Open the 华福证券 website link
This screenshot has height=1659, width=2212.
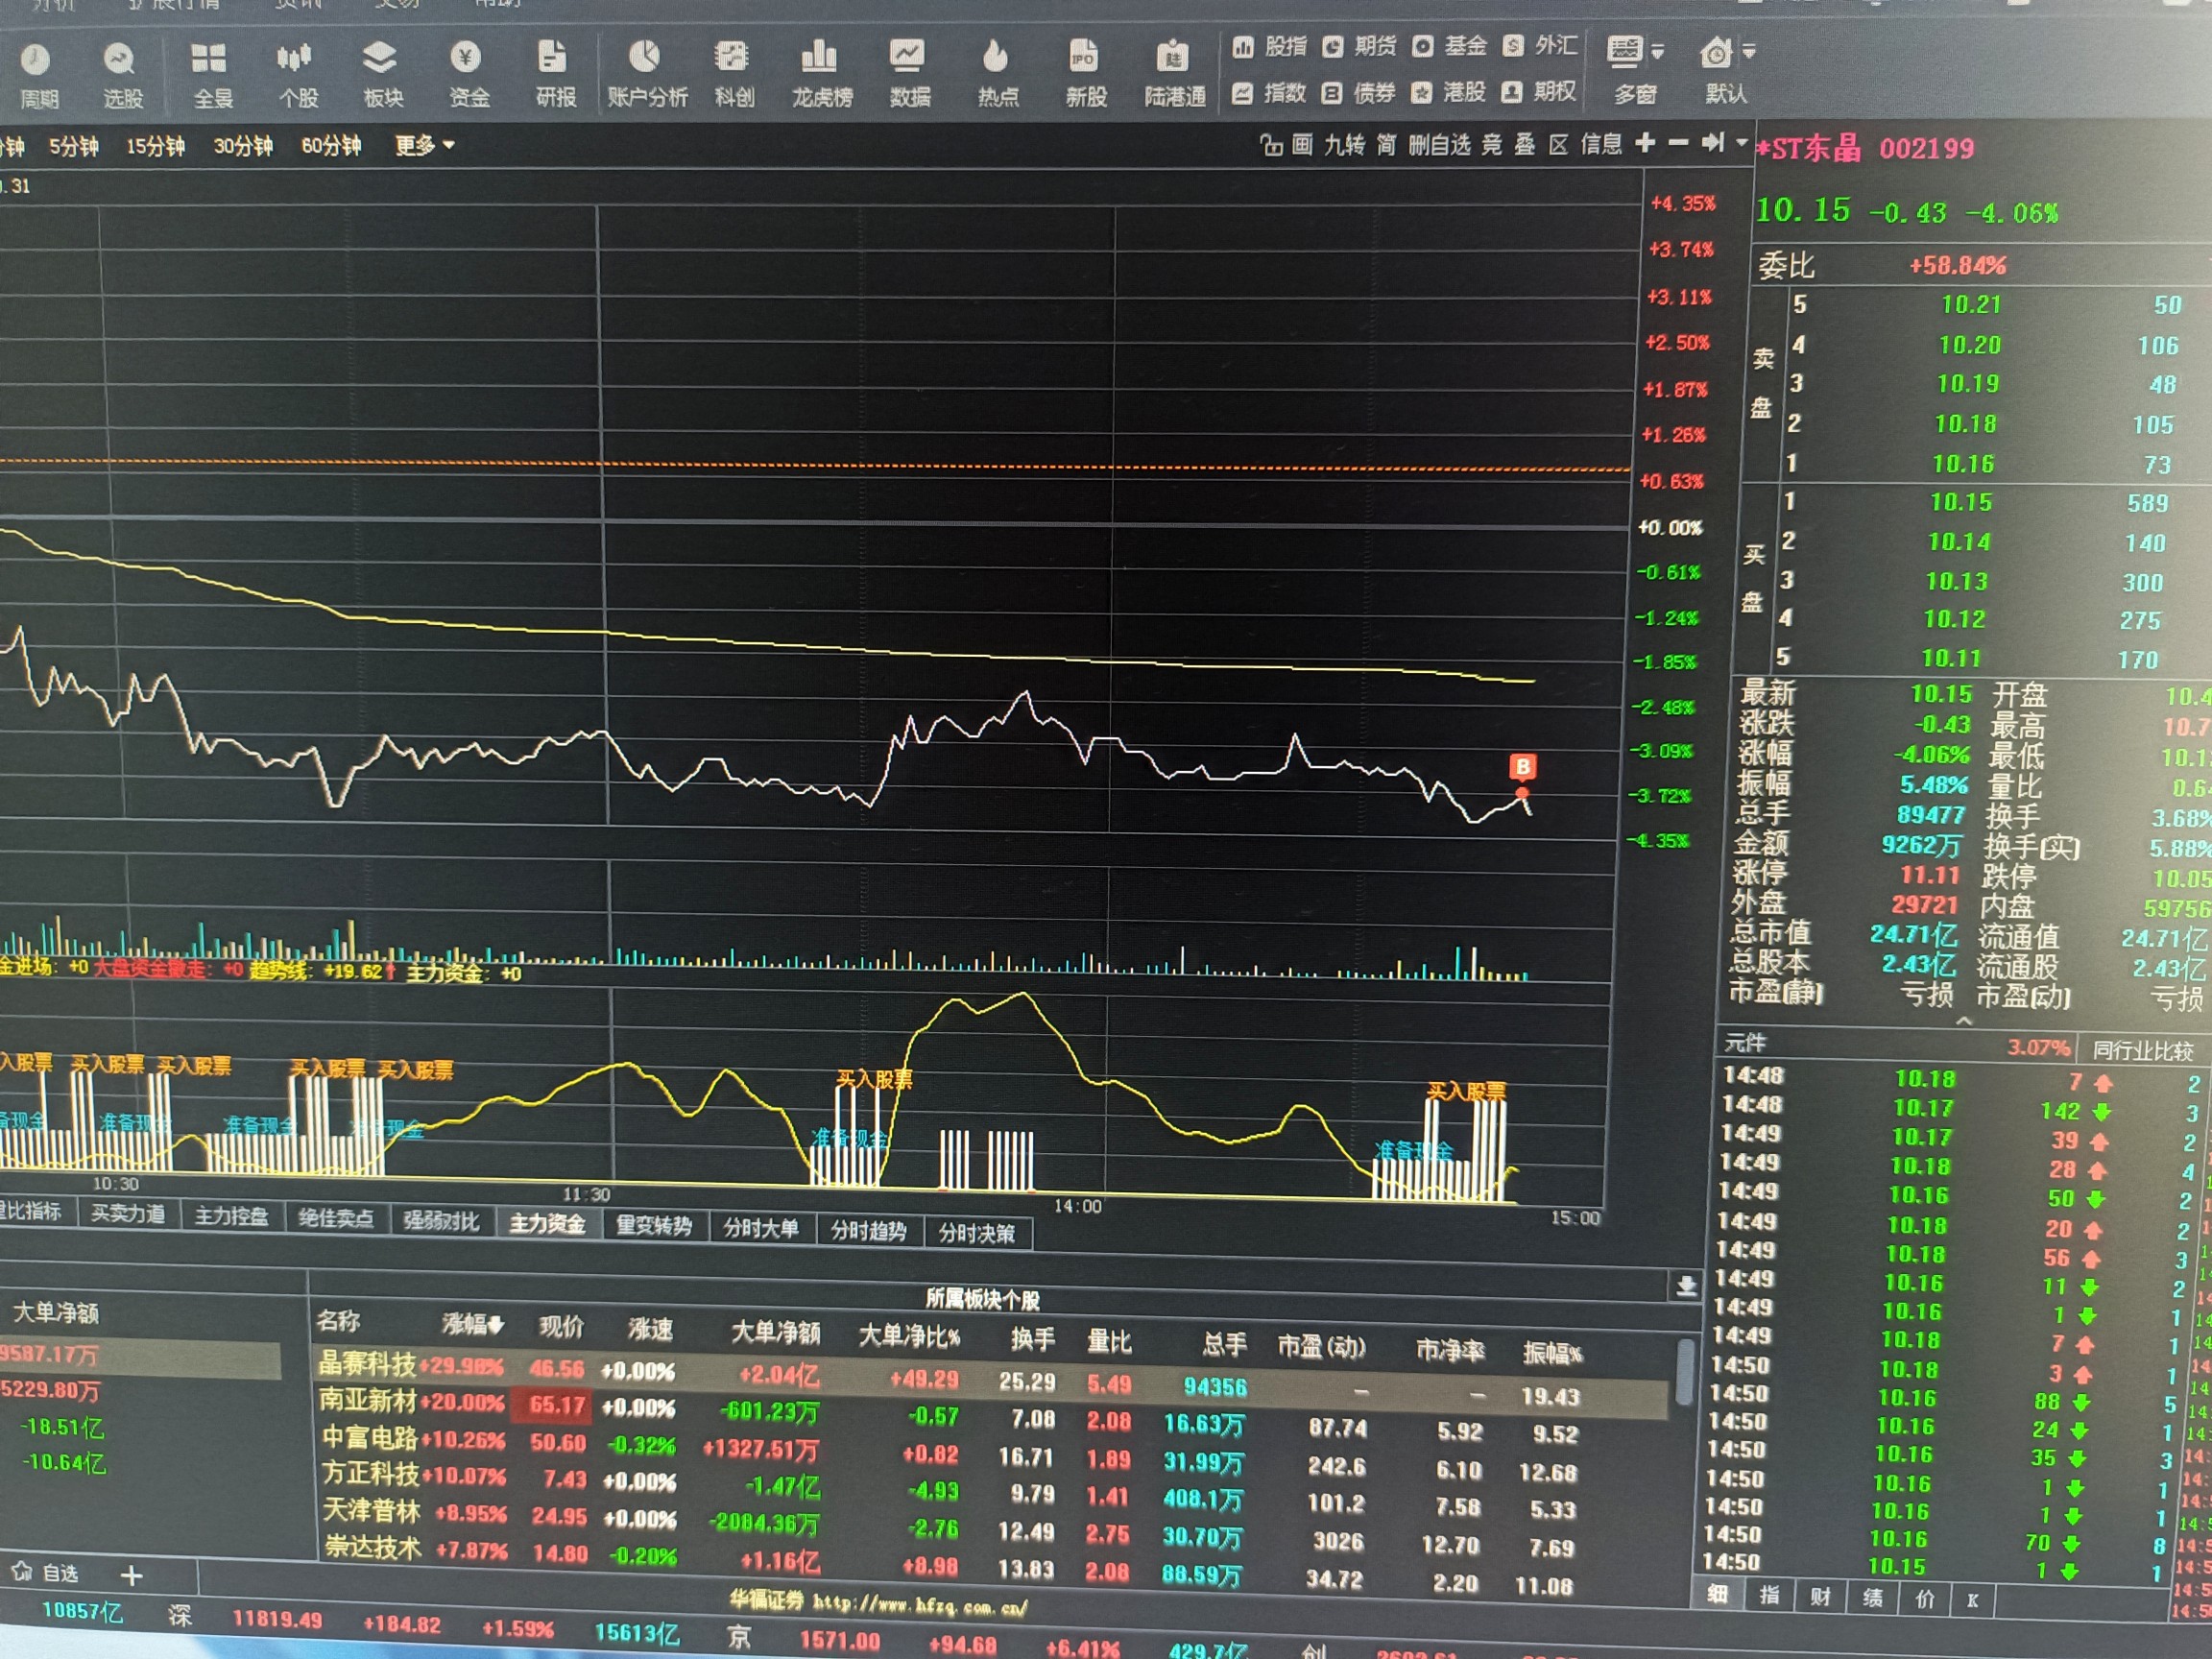coord(877,1602)
